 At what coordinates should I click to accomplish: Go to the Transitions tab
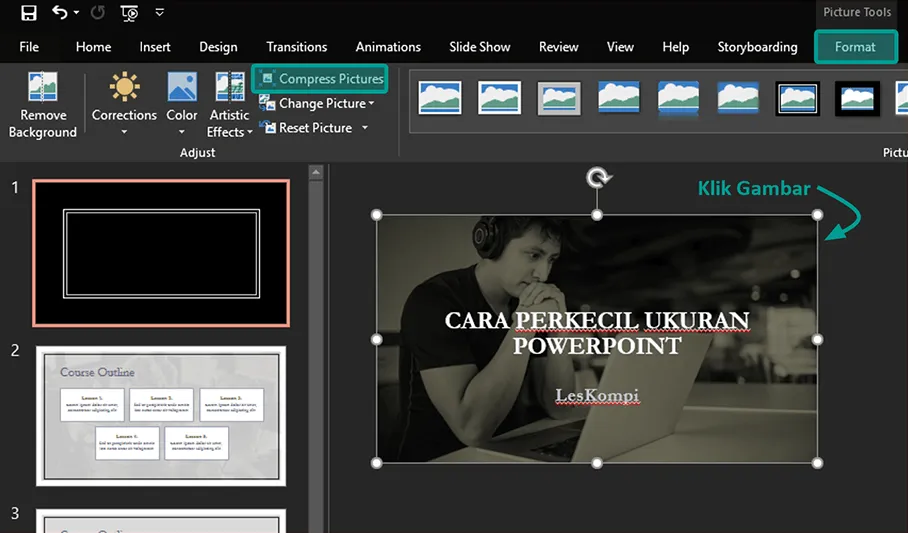pos(296,47)
